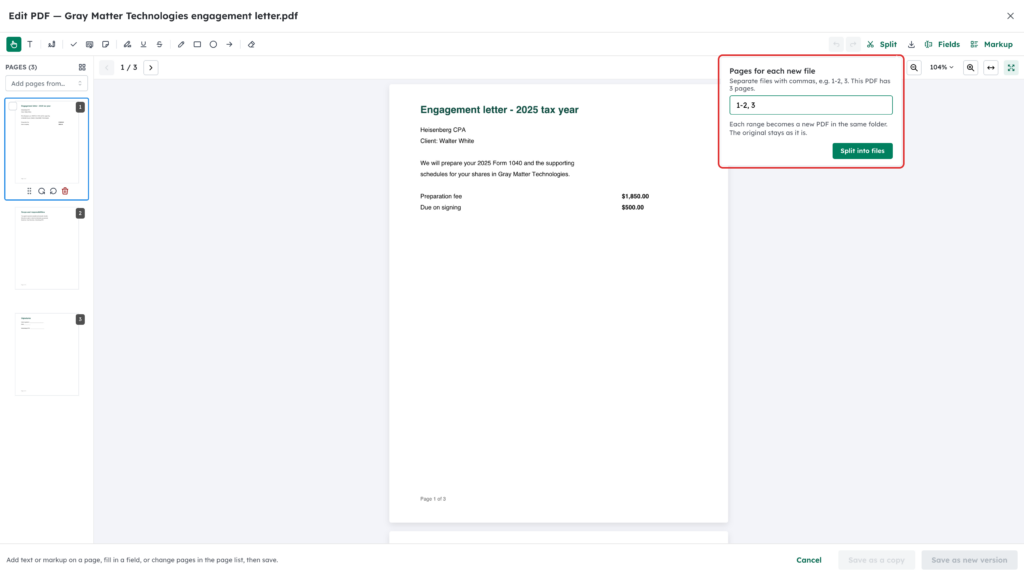Click the Page 1 of 3 footer

(433, 499)
